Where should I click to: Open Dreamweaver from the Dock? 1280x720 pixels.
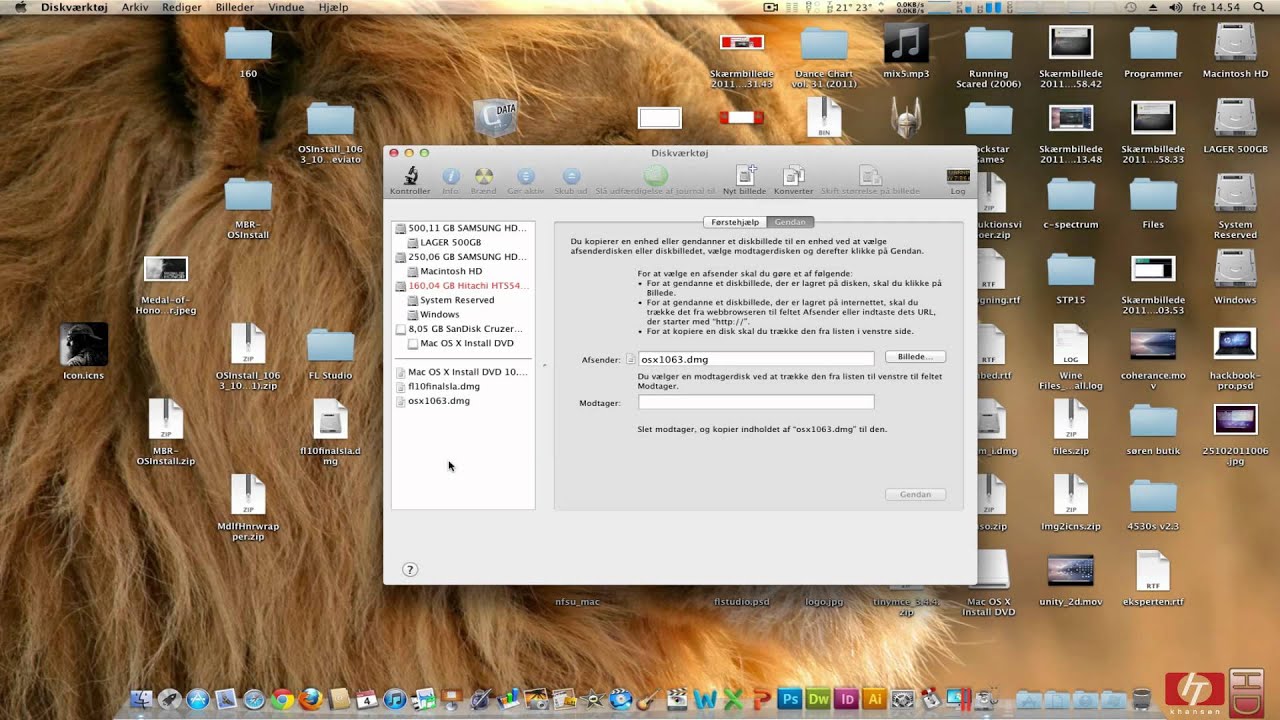coord(818,699)
